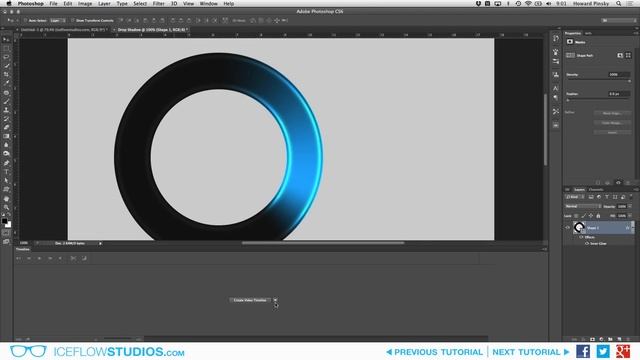Select the Dodge tool
The image size is (640, 360).
pyautogui.click(x=6, y=154)
